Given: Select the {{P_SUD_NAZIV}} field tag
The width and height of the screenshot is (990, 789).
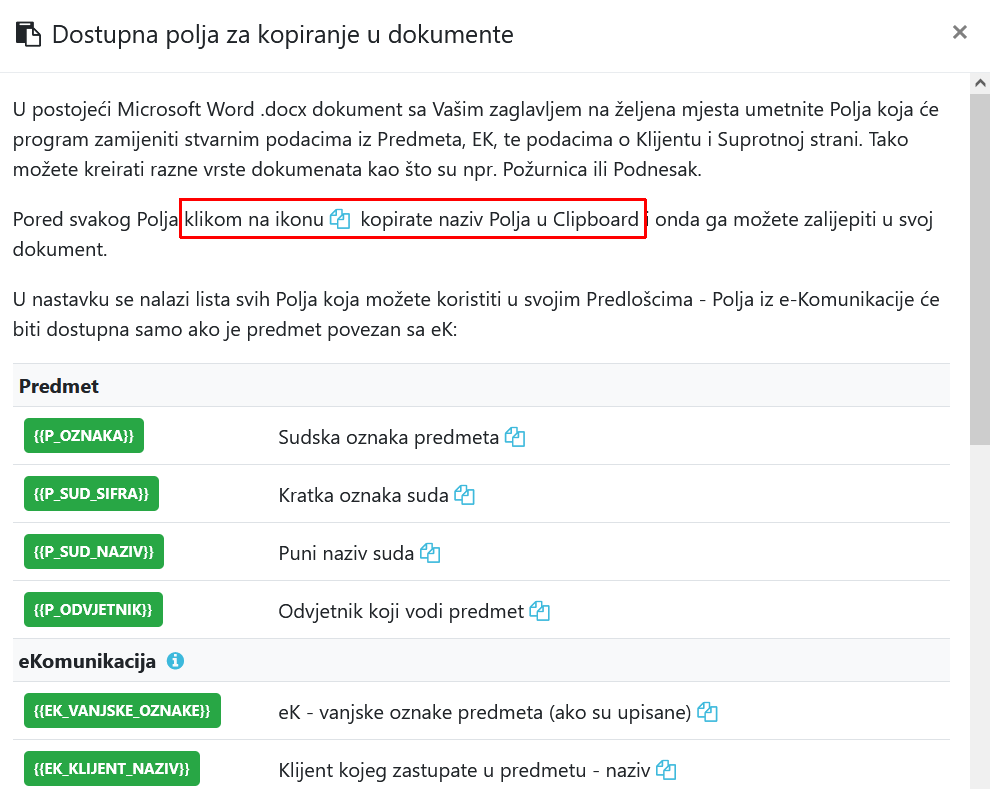Looking at the screenshot, I should [94, 552].
